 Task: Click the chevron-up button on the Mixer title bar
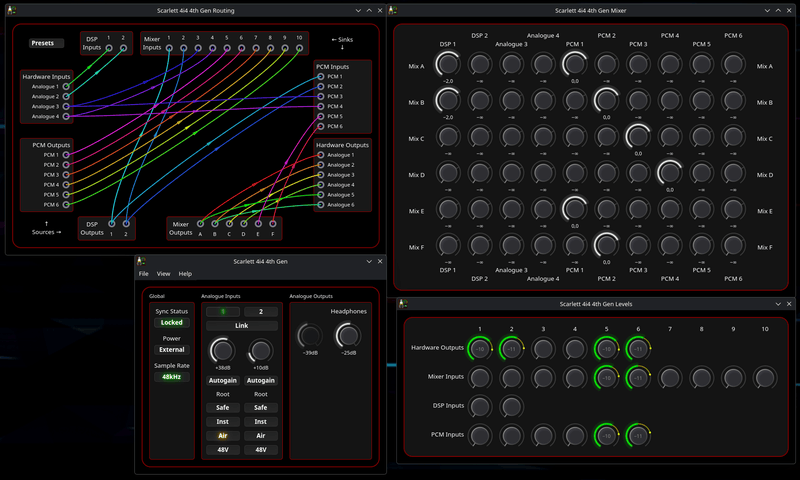pyautogui.click(x=779, y=10)
